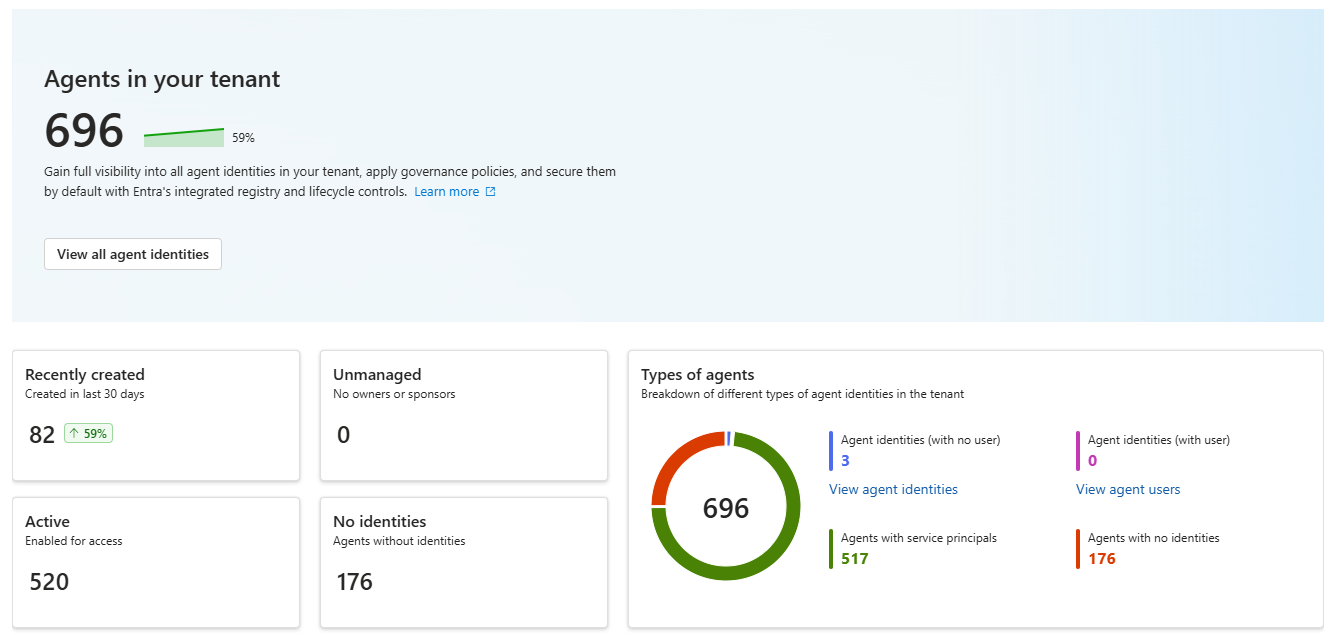Click the View all agent identities button
Image resolution: width=1334 pixels, height=635 pixels.
coord(132,253)
